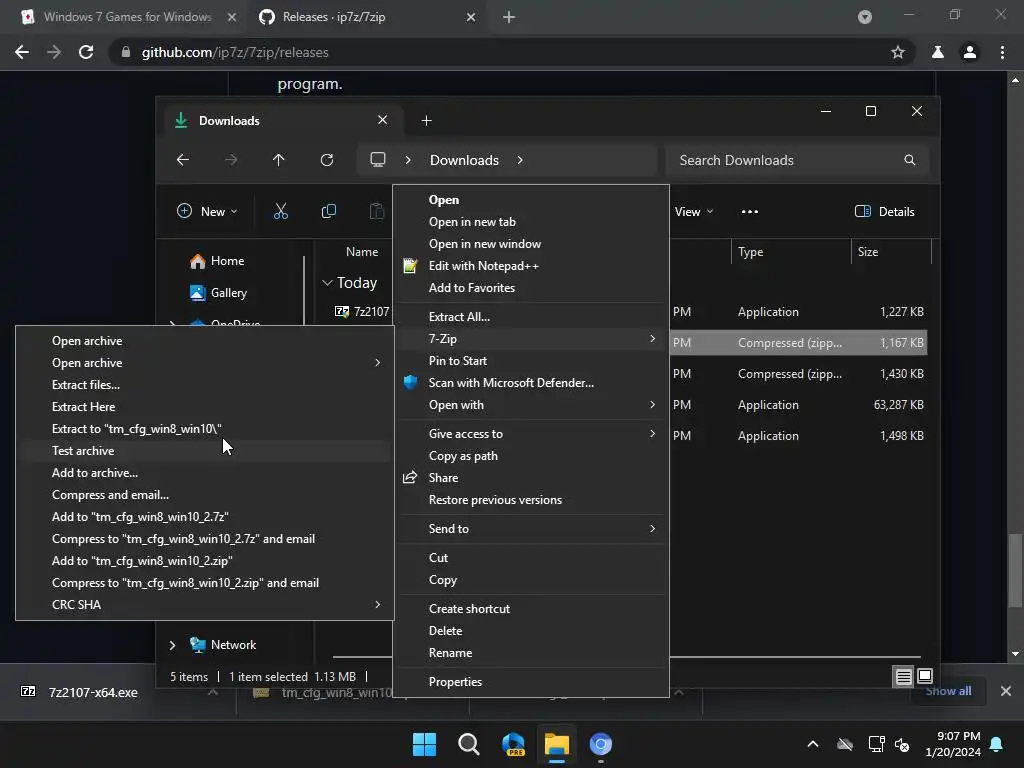The height and width of the screenshot is (768, 1024).
Task: Click the Paste clipboard icon in Explorer toolbar
Action: (377, 211)
